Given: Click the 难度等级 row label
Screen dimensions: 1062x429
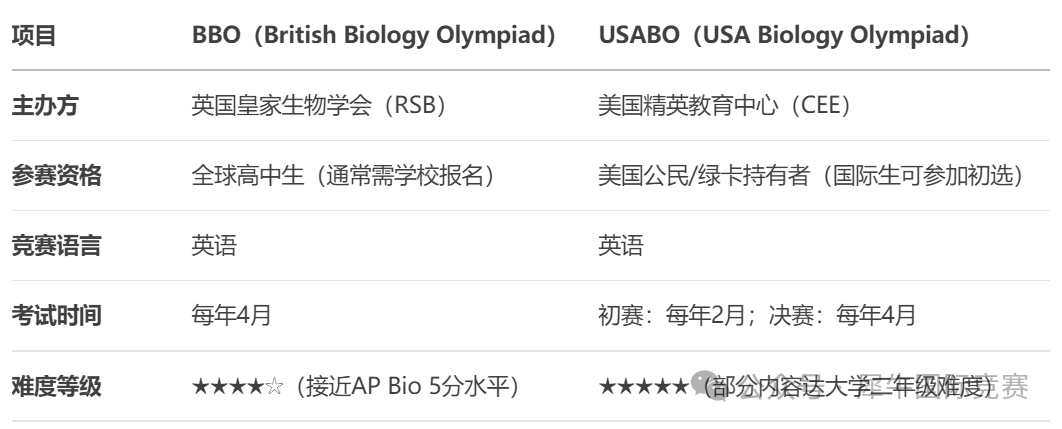Looking at the screenshot, I should (56, 387).
